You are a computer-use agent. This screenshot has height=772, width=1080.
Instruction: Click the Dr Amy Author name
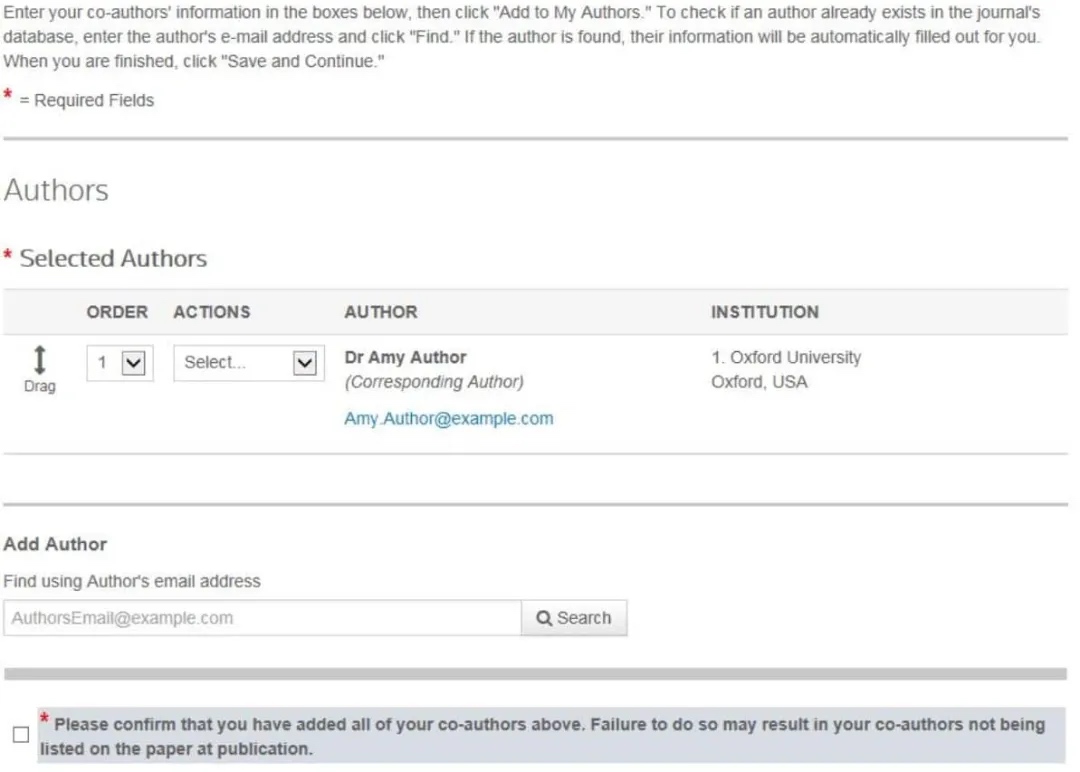pyautogui.click(x=405, y=357)
